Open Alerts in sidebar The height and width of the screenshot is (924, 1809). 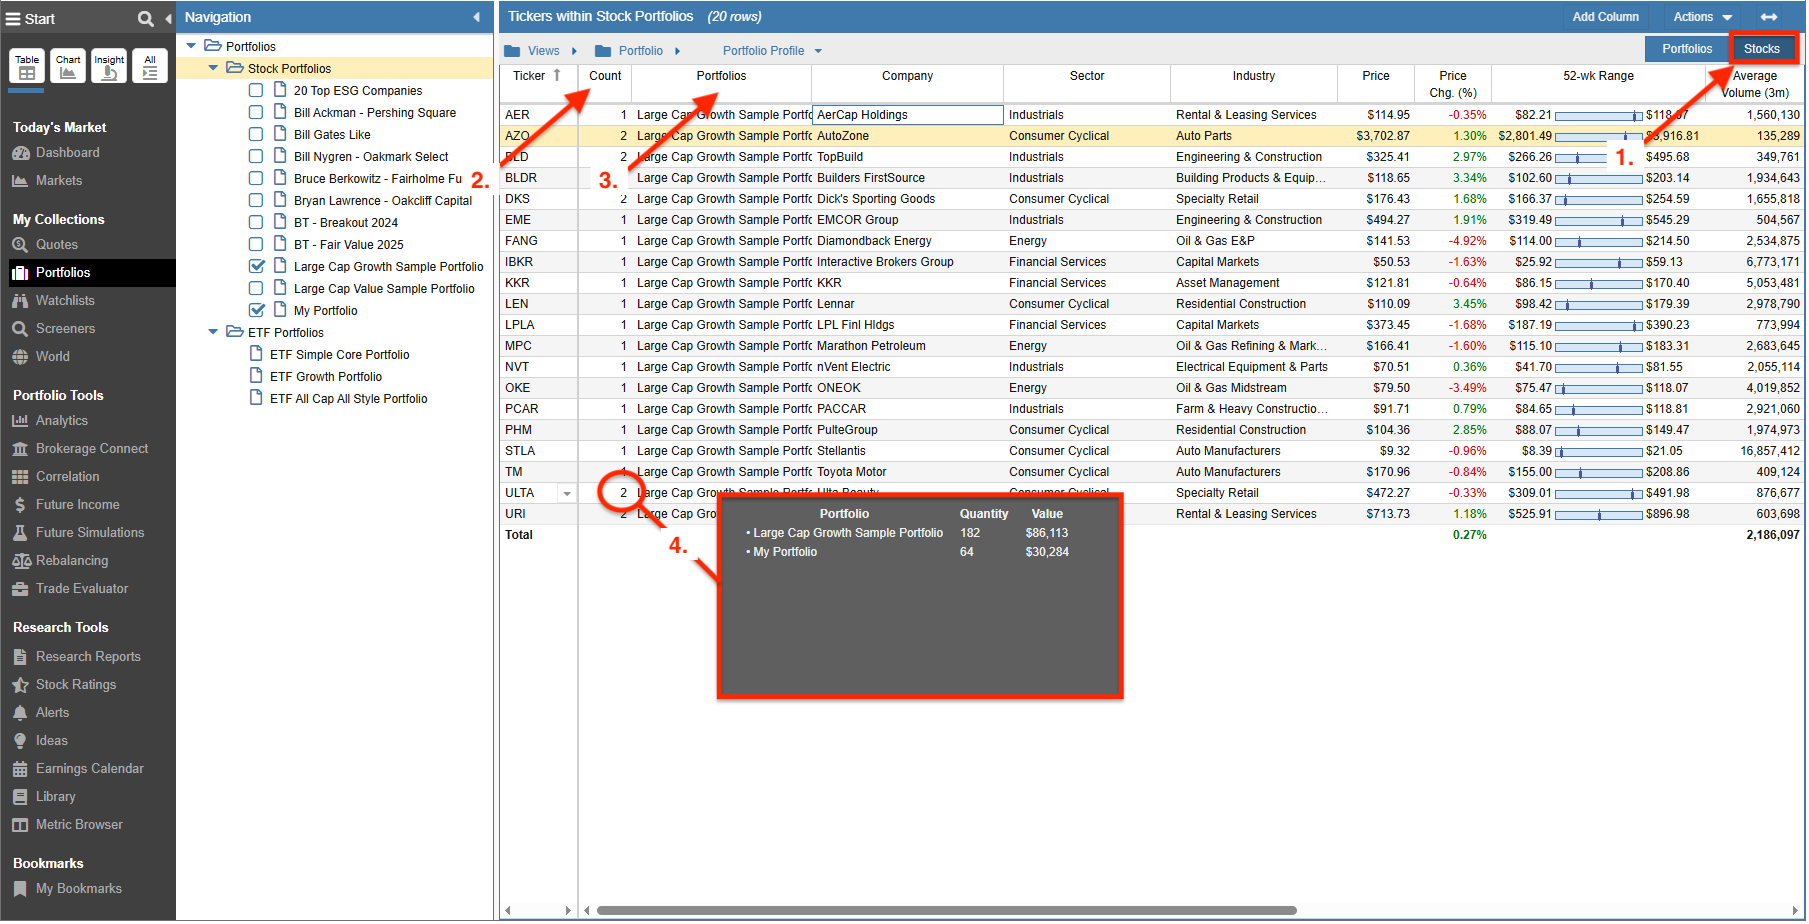pos(53,713)
